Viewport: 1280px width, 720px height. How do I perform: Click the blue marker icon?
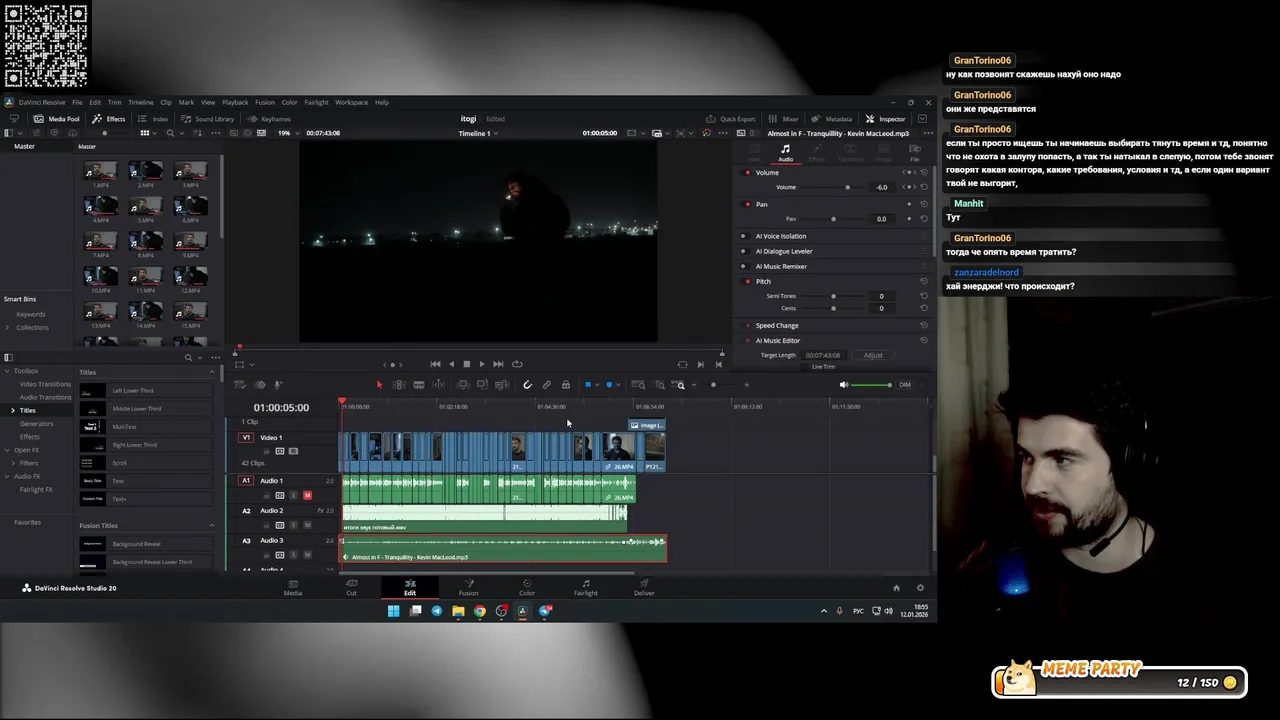609,385
